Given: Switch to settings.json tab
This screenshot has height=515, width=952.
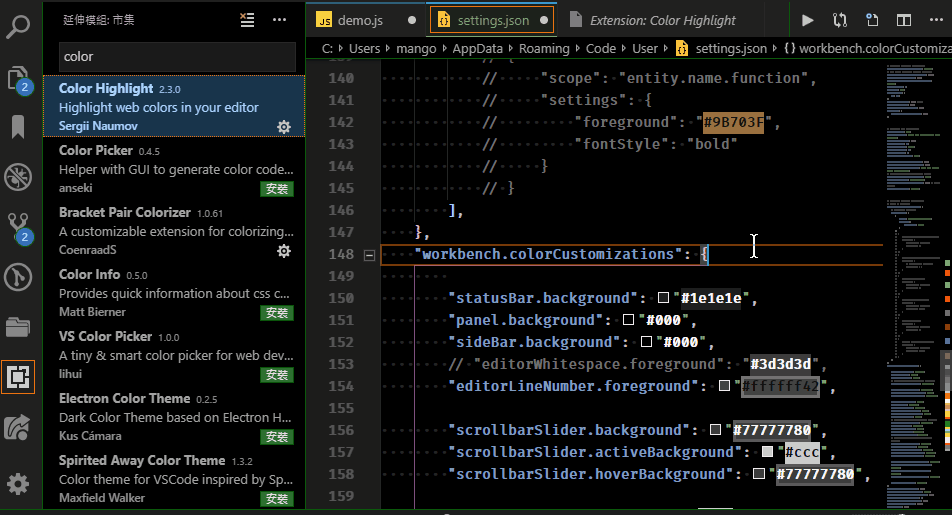Looking at the screenshot, I should coord(492,20).
